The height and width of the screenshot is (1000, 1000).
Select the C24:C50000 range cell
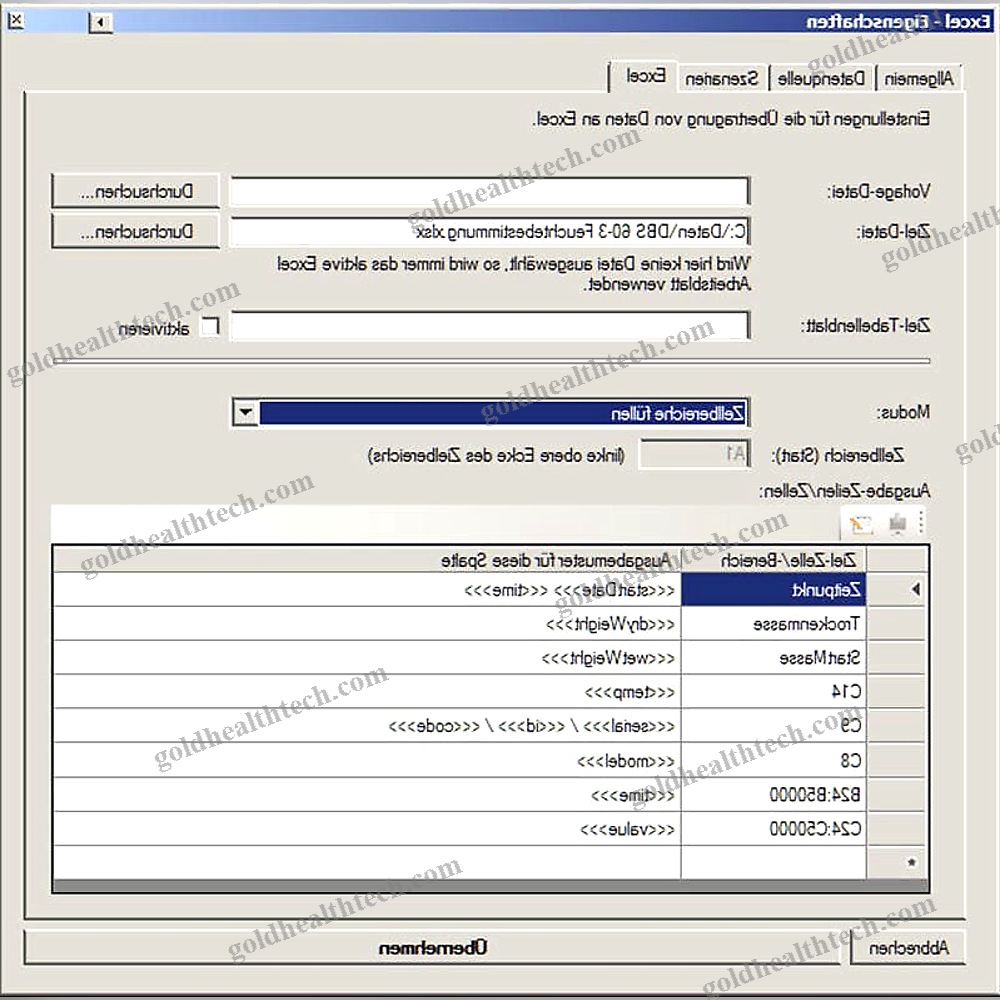(x=774, y=828)
